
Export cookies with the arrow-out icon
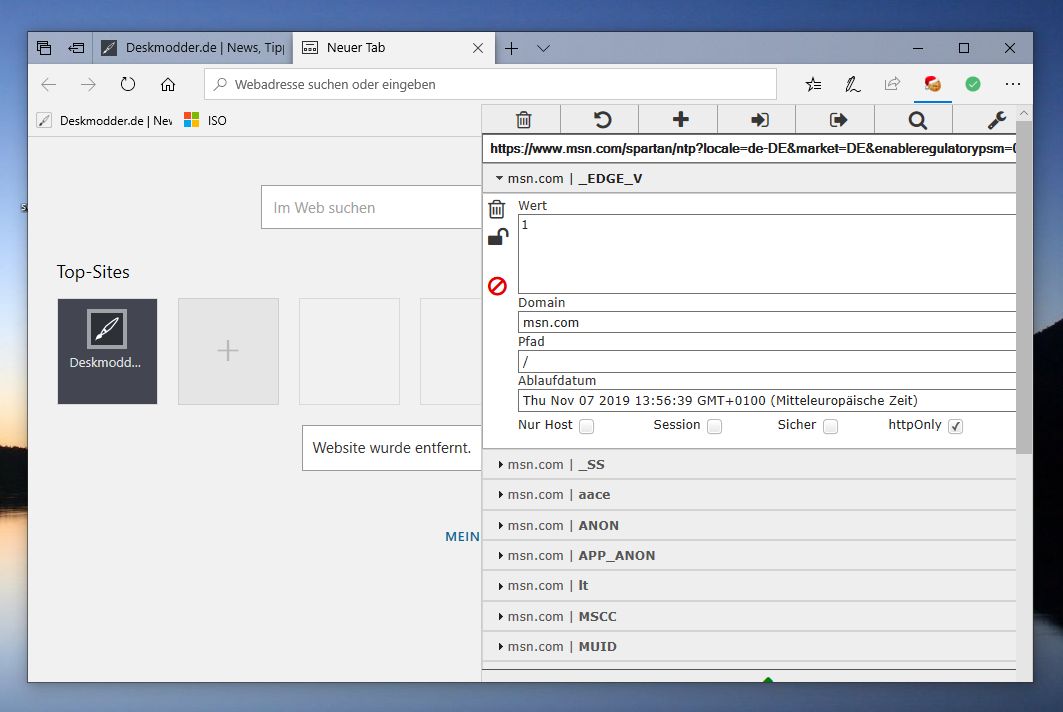(838, 120)
